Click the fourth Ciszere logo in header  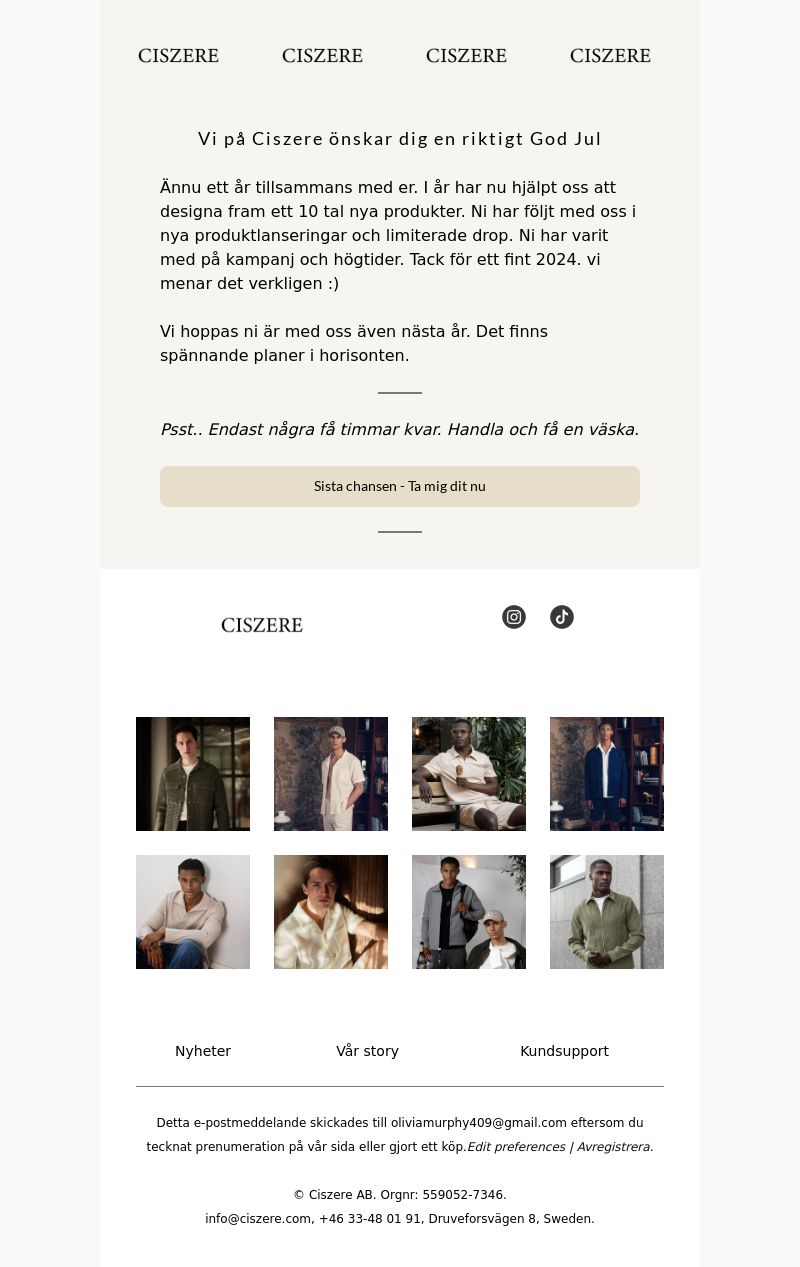click(x=611, y=56)
